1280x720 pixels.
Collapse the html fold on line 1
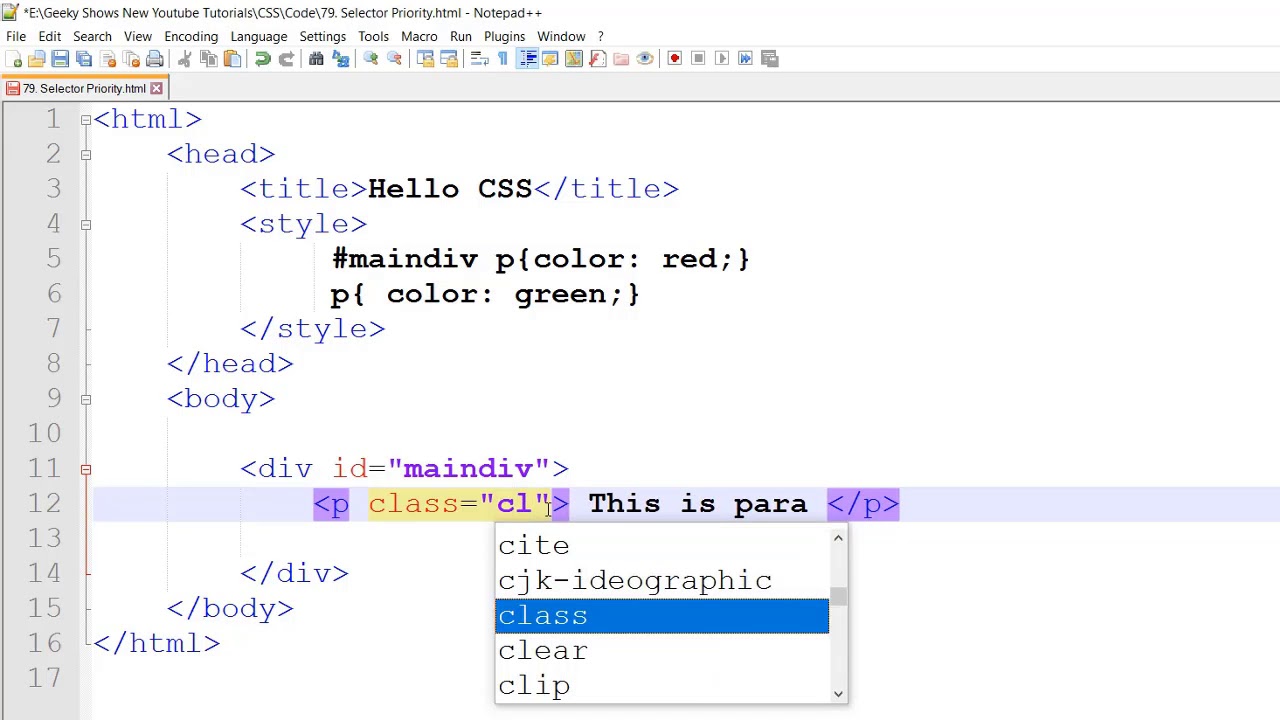86,120
